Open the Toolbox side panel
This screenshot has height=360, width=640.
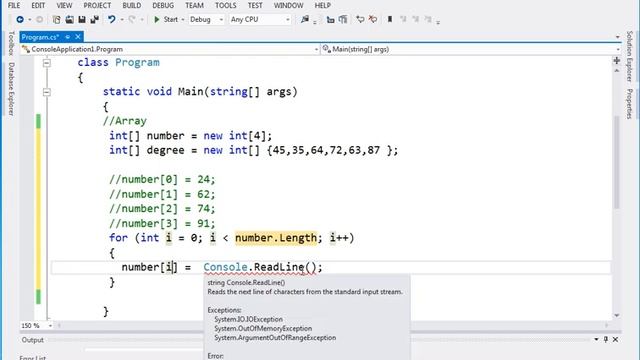pyautogui.click(x=11, y=43)
